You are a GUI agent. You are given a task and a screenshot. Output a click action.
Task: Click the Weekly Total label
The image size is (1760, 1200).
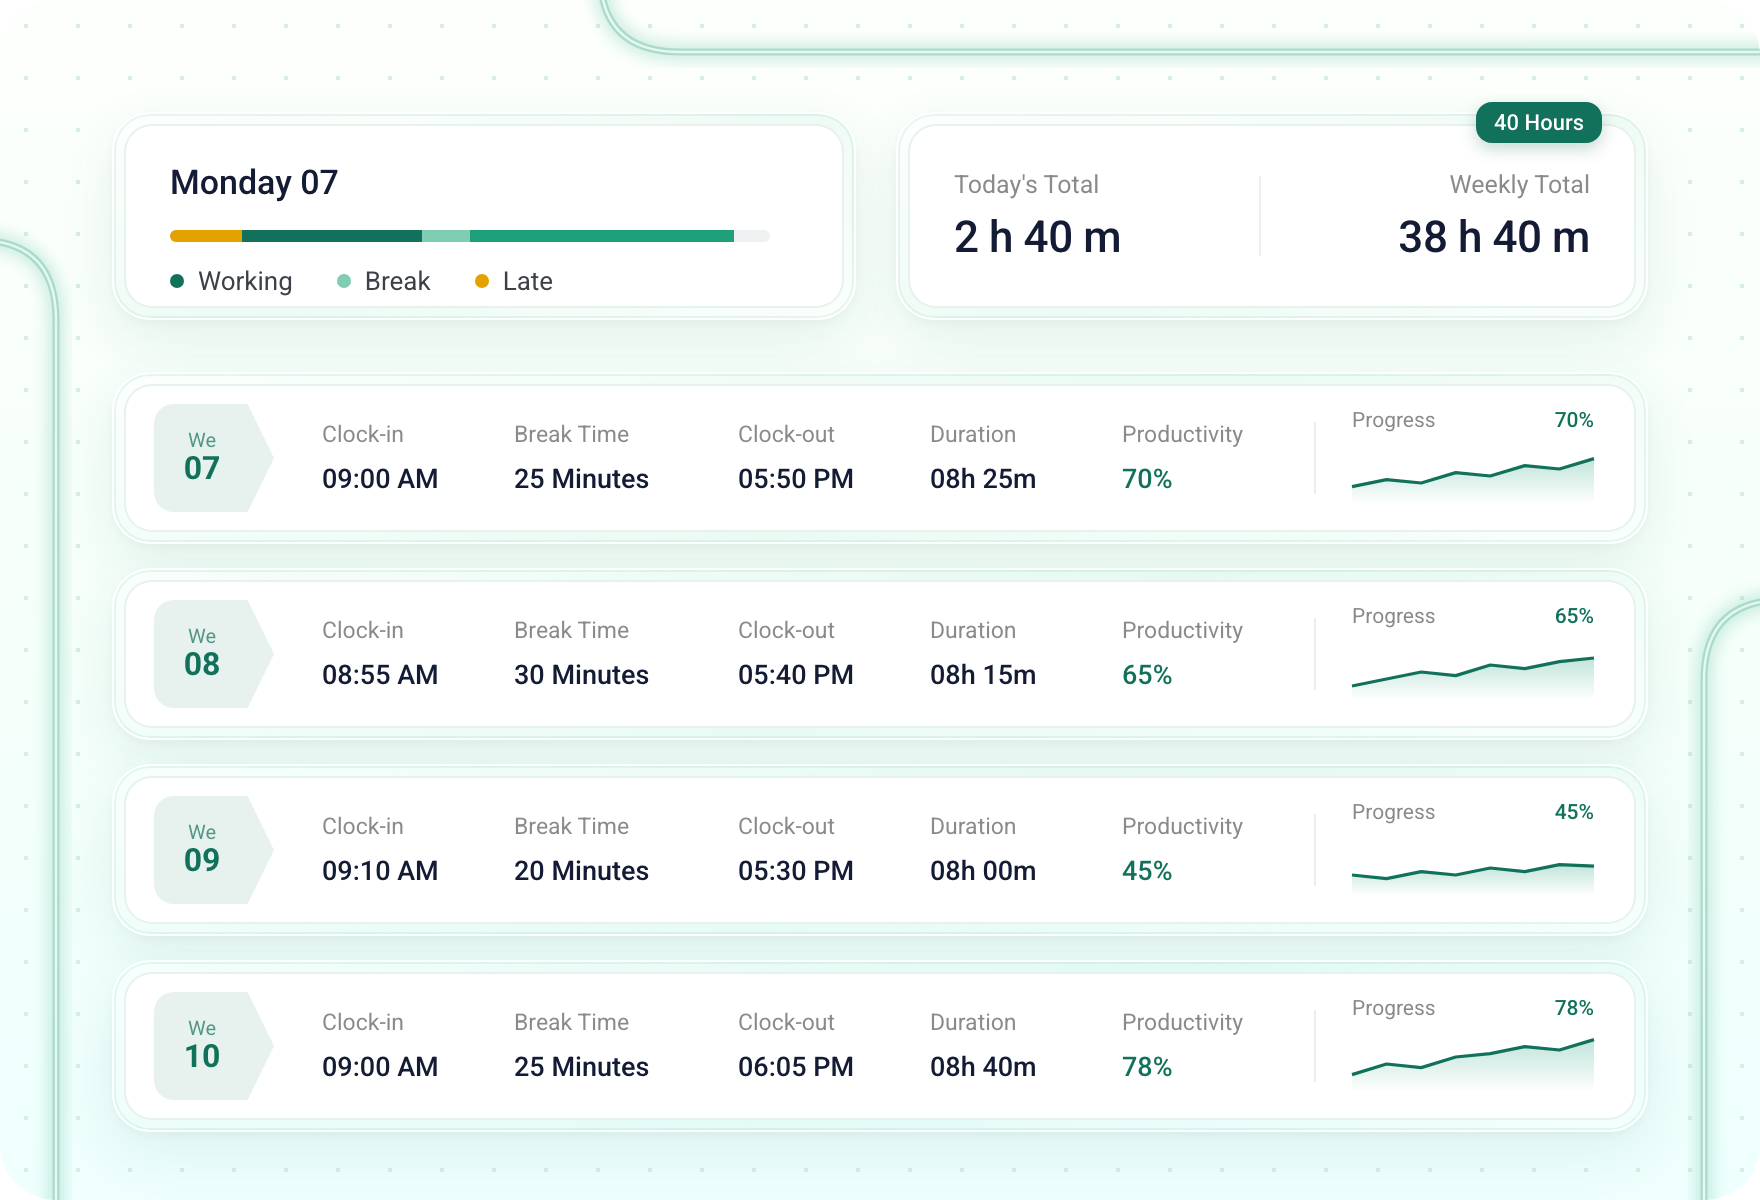[x=1519, y=184]
